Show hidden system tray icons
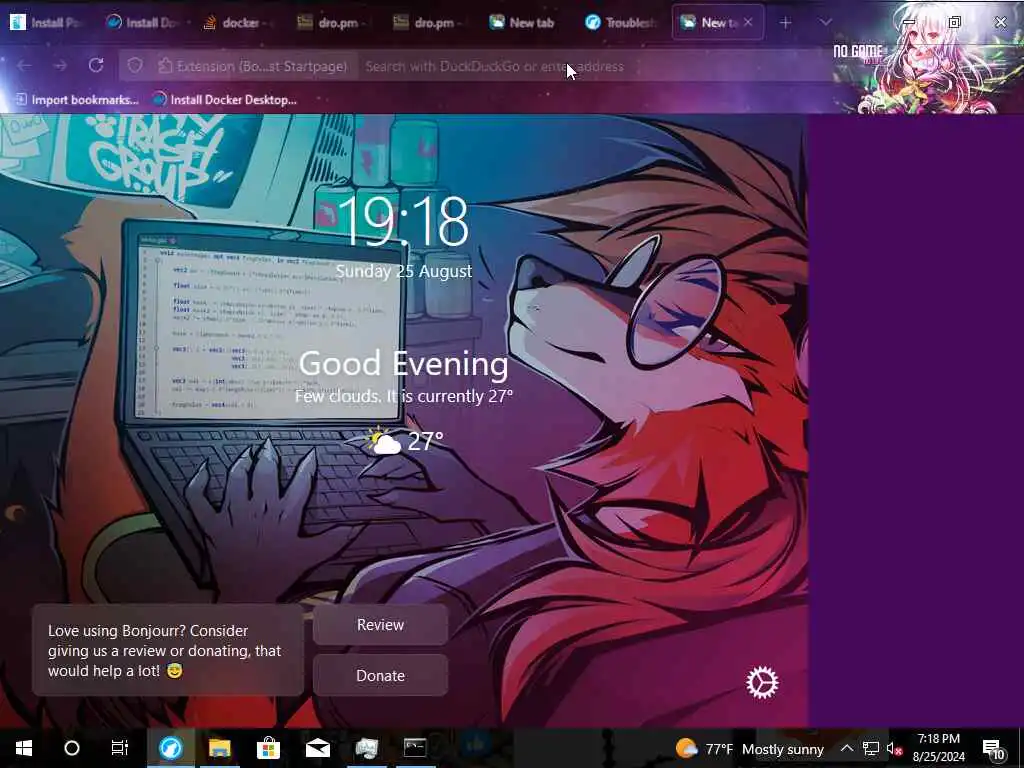The image size is (1024, 768). pyautogui.click(x=846, y=748)
